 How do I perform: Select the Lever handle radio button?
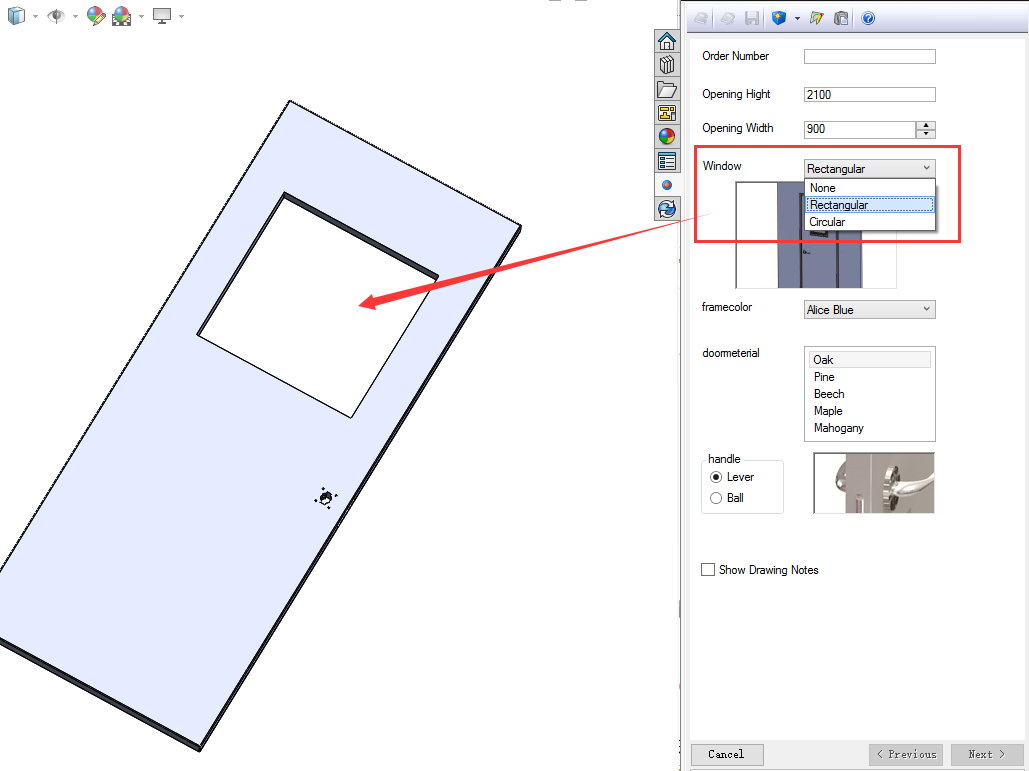point(716,477)
